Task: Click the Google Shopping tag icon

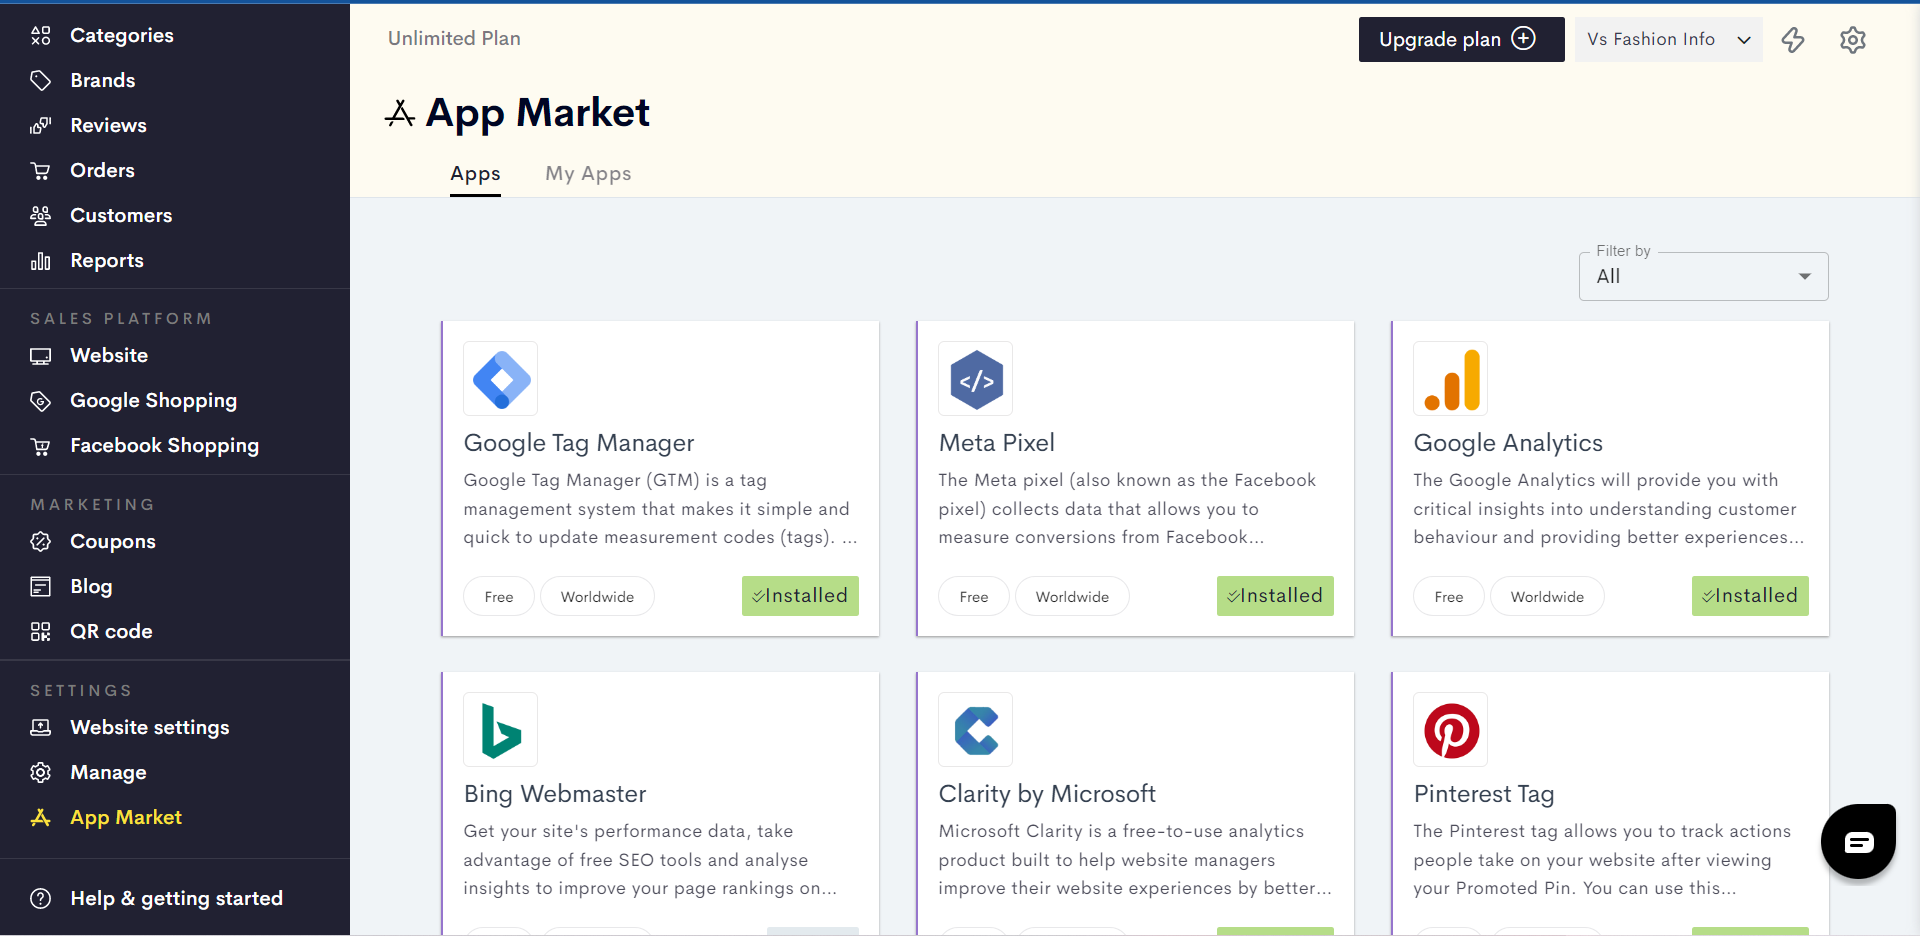Action: click(40, 400)
